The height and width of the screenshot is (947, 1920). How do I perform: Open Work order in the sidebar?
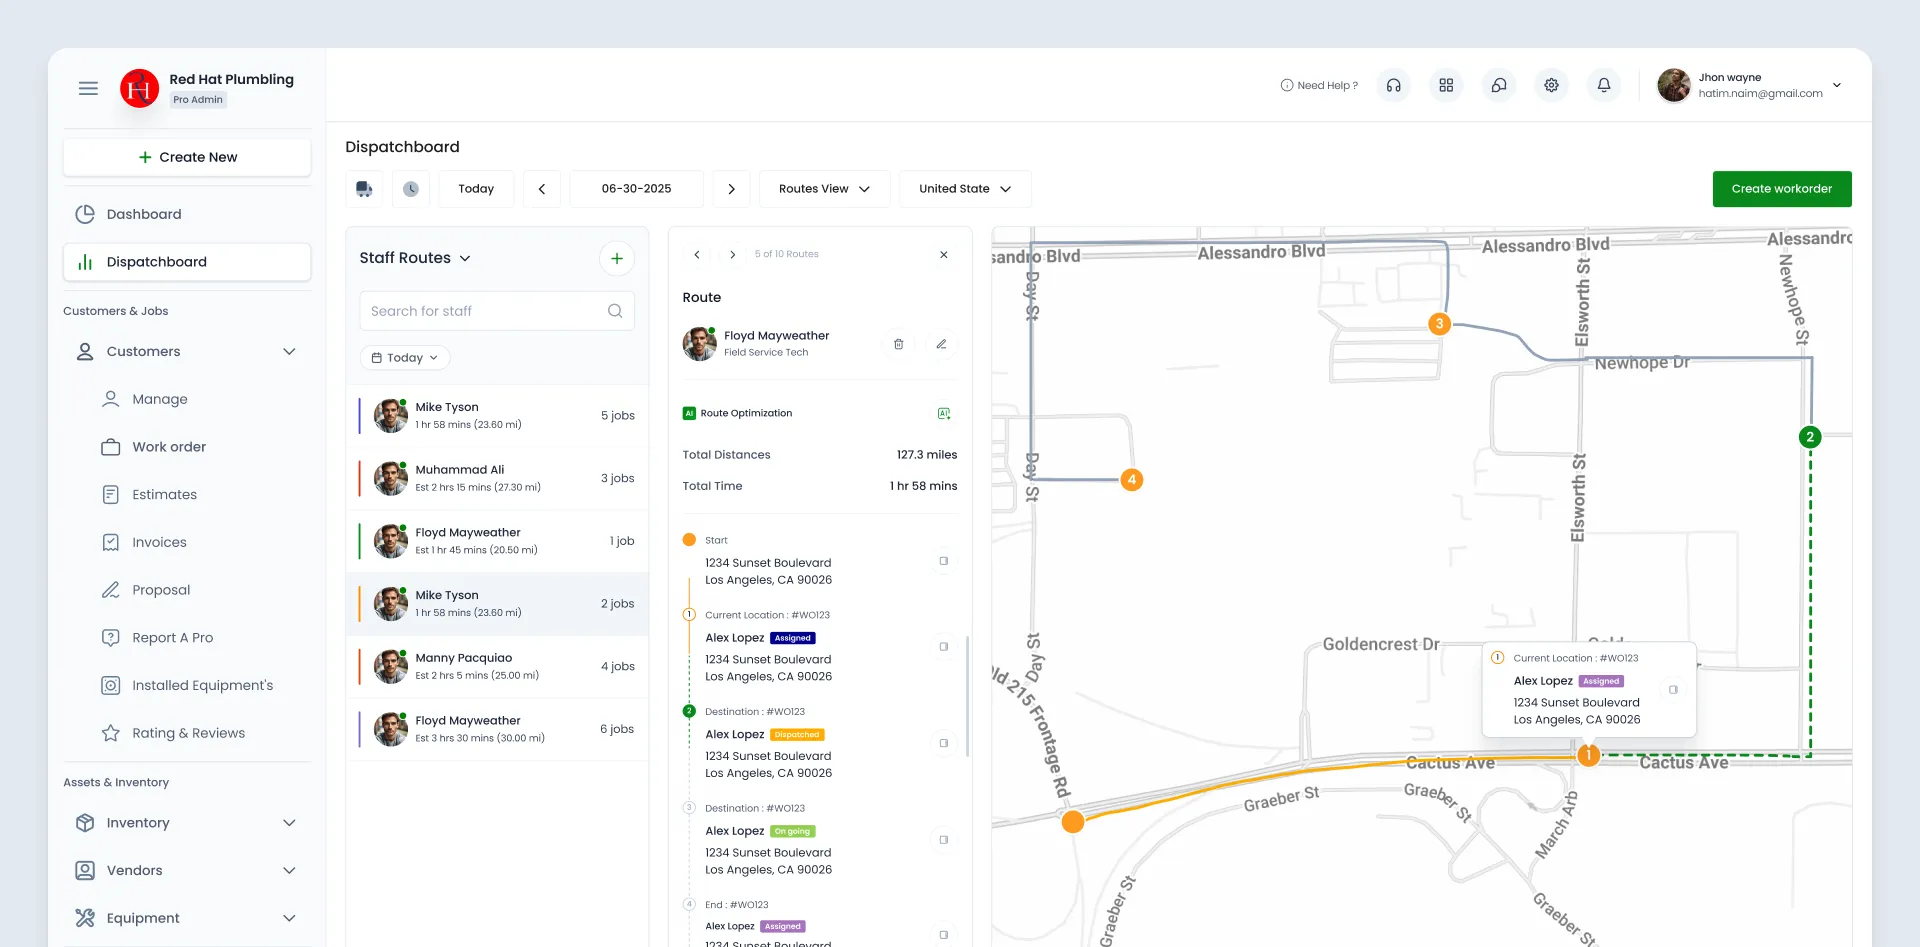[169, 447]
